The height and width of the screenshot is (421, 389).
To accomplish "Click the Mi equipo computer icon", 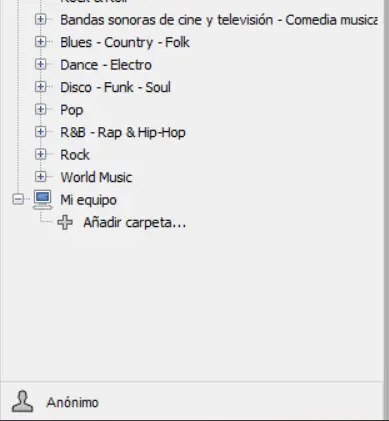I will coord(43,200).
